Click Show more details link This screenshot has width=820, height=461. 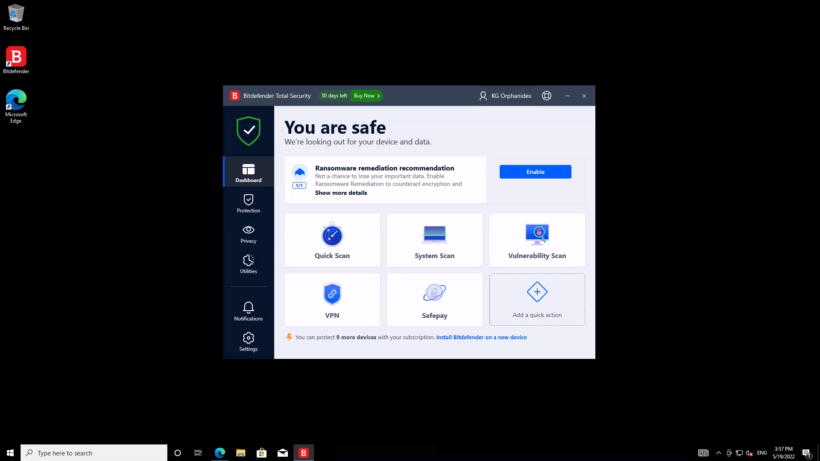tap(341, 193)
